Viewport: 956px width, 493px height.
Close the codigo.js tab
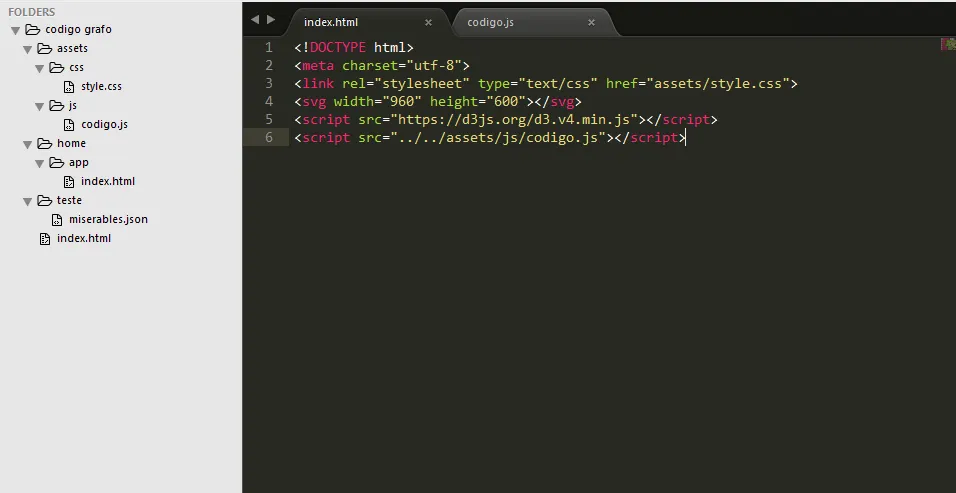592,22
